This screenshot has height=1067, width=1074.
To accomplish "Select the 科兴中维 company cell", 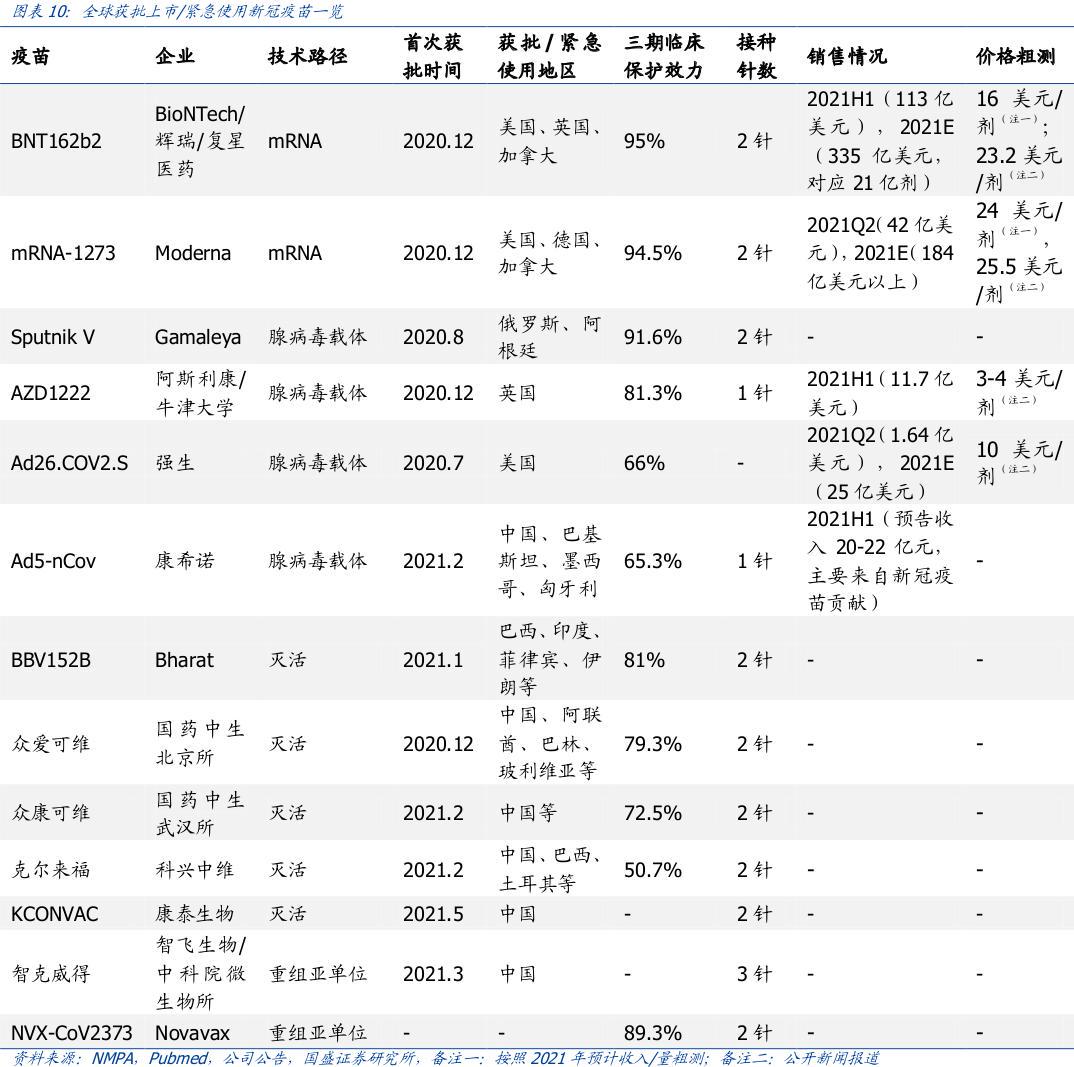I will [x=195, y=870].
